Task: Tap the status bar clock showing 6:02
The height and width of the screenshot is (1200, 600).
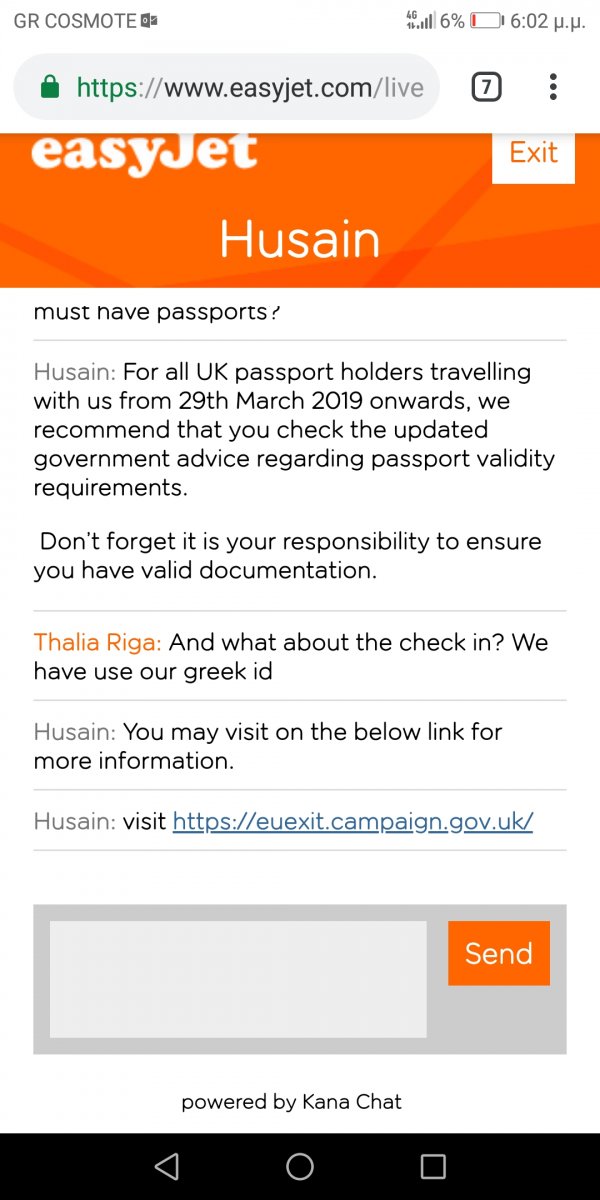Action: (547, 20)
